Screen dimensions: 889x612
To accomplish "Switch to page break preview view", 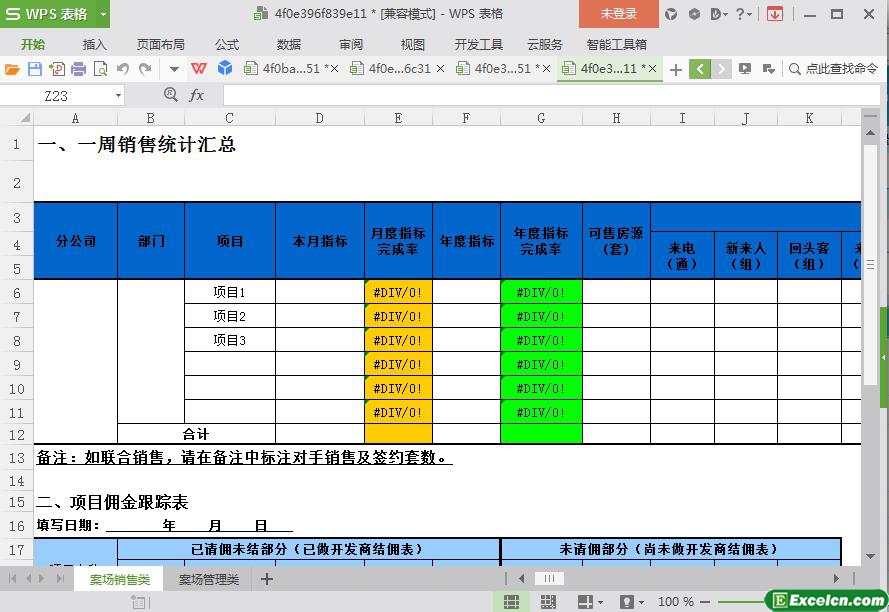I will coord(547,602).
